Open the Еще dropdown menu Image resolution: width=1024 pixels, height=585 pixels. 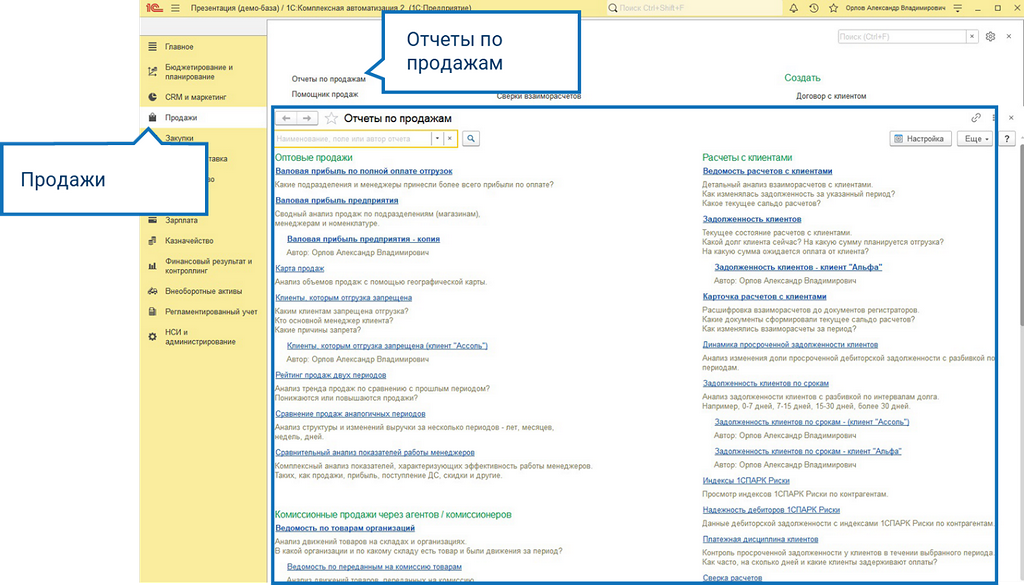(976, 138)
